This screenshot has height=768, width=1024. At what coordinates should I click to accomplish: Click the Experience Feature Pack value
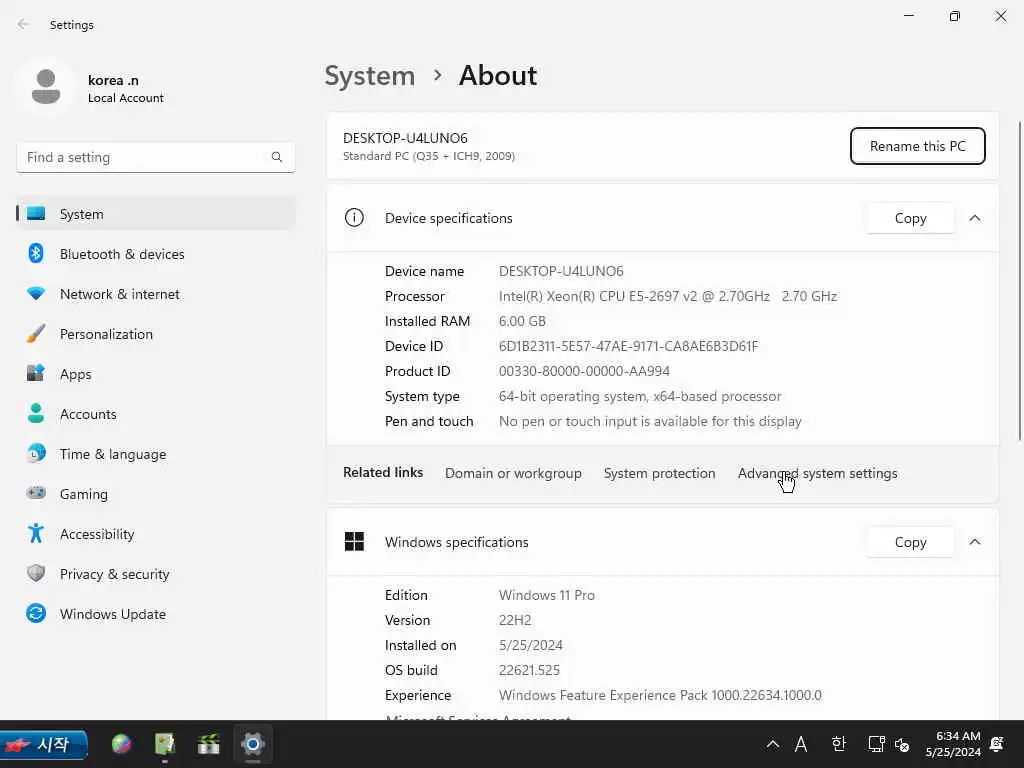pos(660,695)
